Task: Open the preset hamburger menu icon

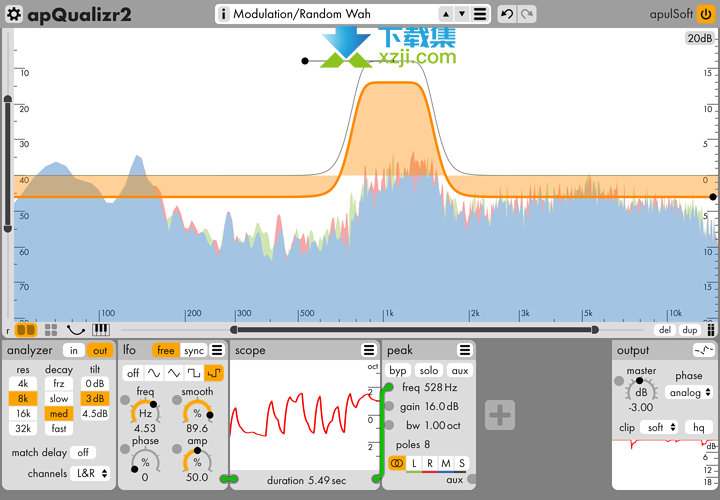Action: [480, 14]
